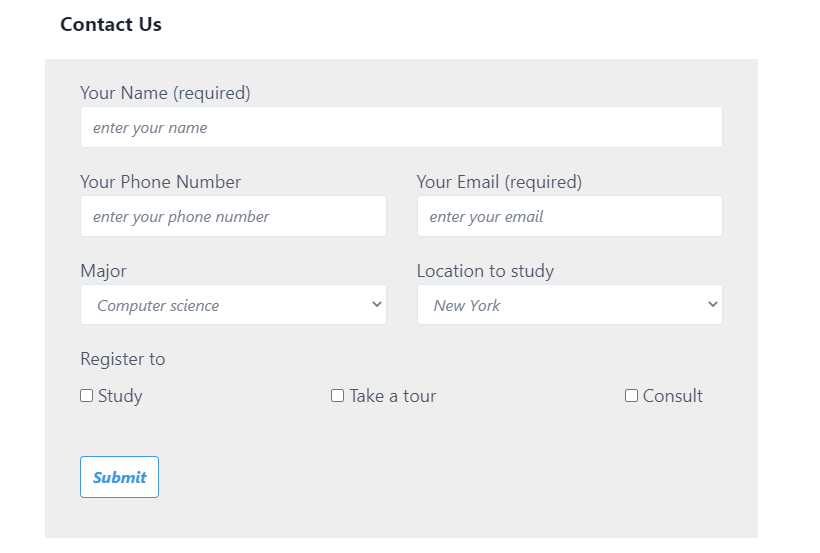
Task: Click the "Consult" option label text
Action: (673, 396)
